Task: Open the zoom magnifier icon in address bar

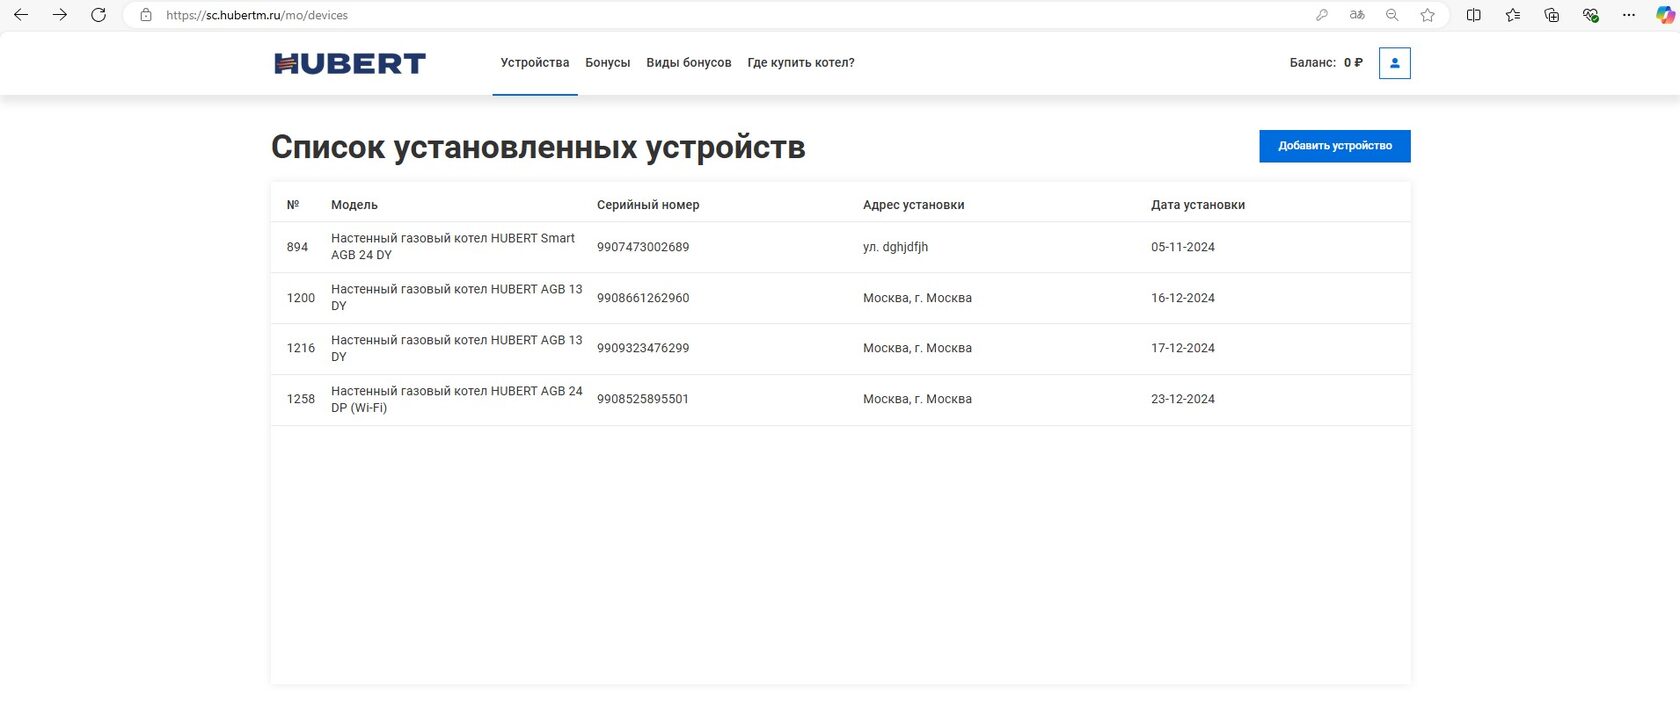Action: (1392, 15)
